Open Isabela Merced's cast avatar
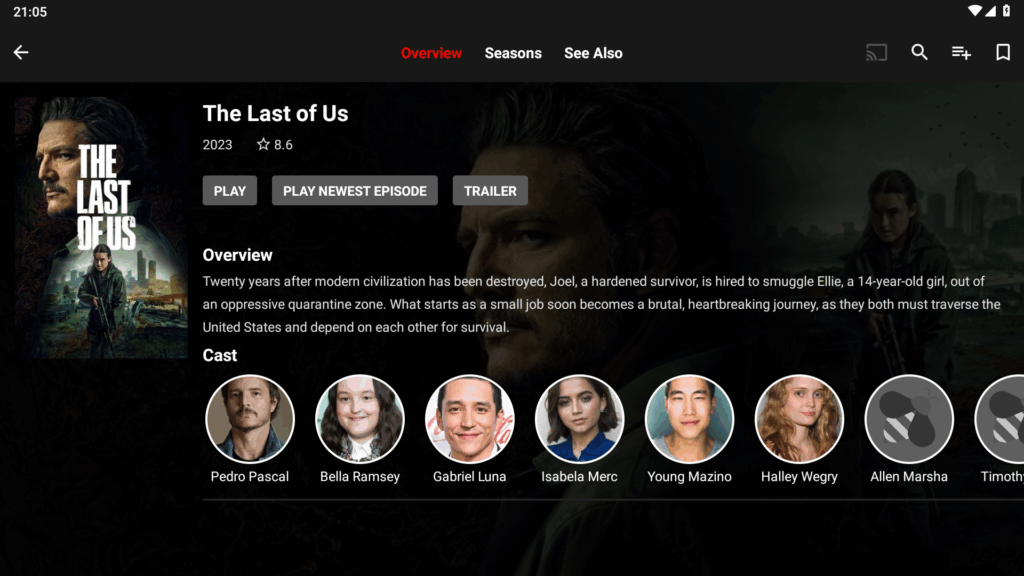 pyautogui.click(x=579, y=419)
